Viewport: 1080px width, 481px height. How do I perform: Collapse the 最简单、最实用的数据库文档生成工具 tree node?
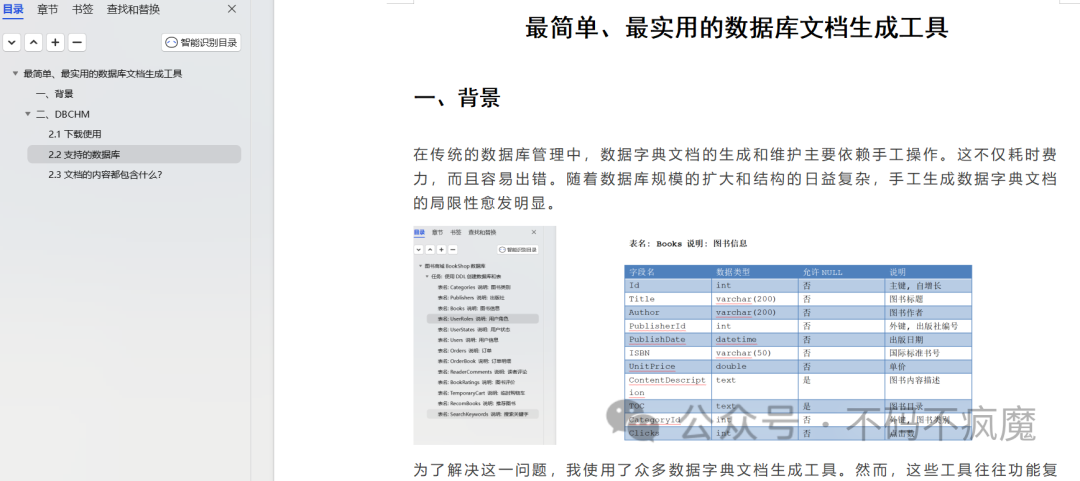coord(15,74)
